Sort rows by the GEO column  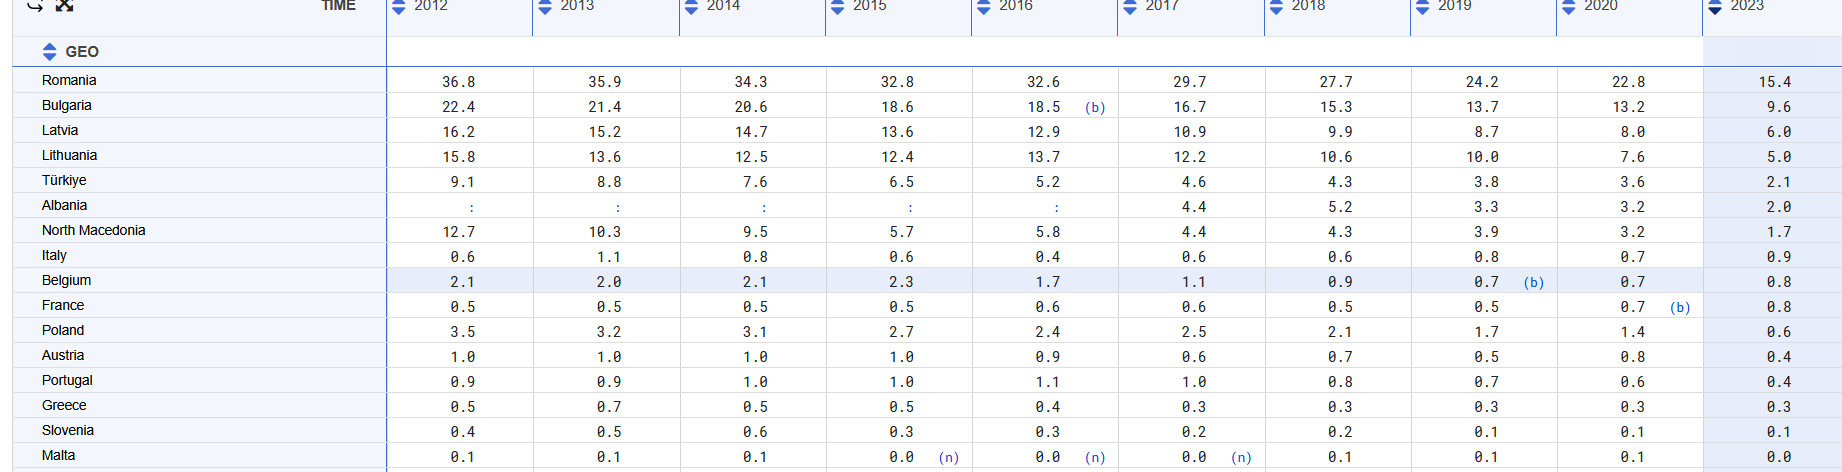[x=50, y=52]
